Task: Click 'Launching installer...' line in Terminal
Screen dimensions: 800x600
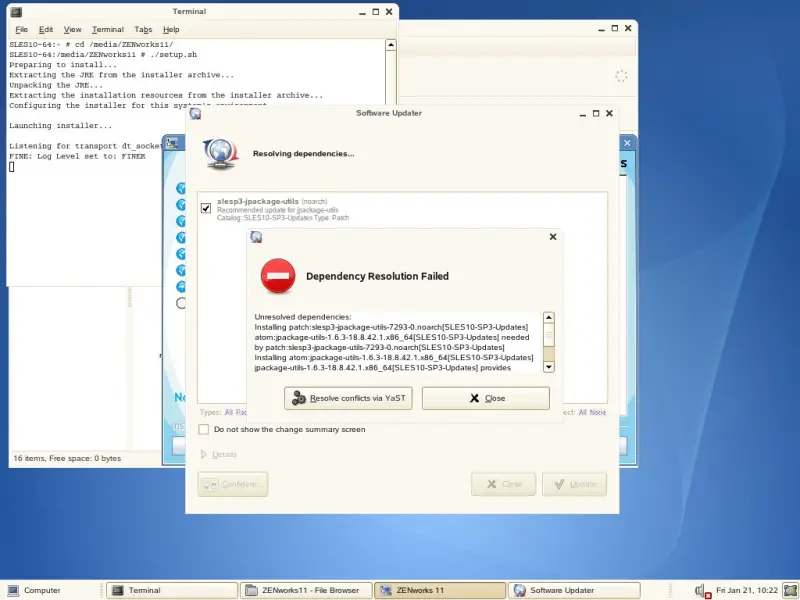Action: (60, 126)
